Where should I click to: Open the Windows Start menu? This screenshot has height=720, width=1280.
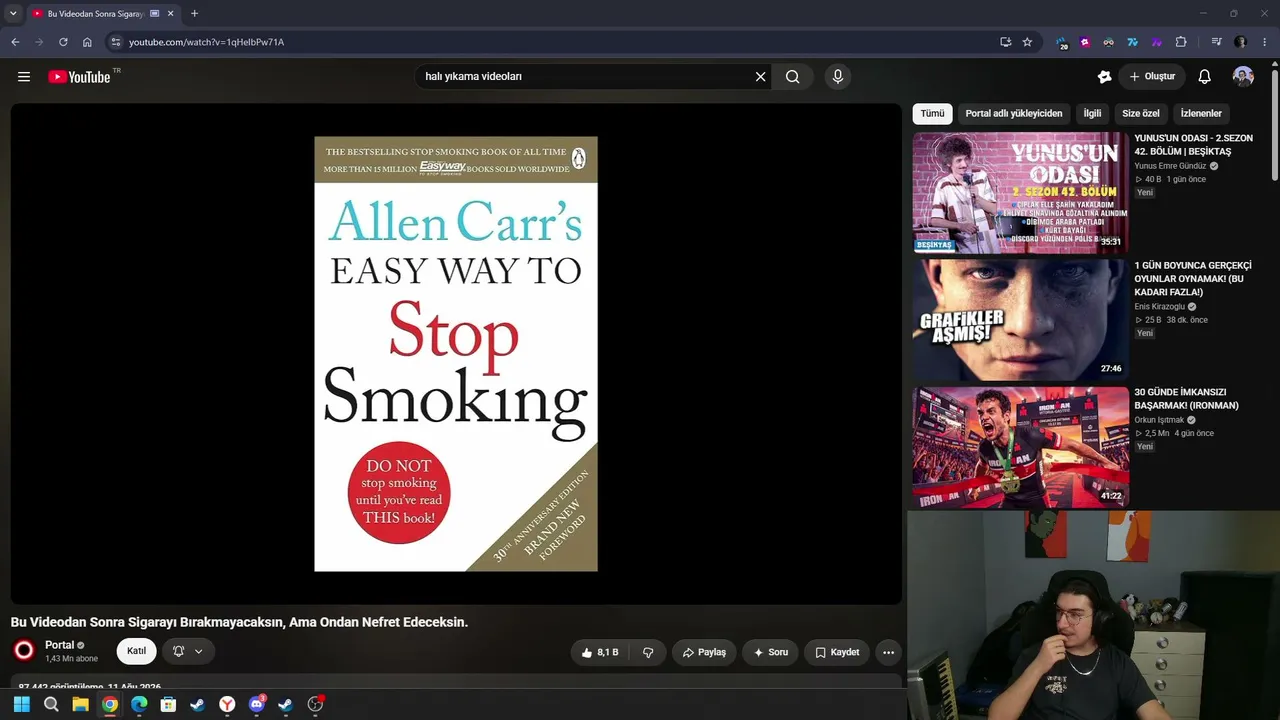(x=22, y=705)
